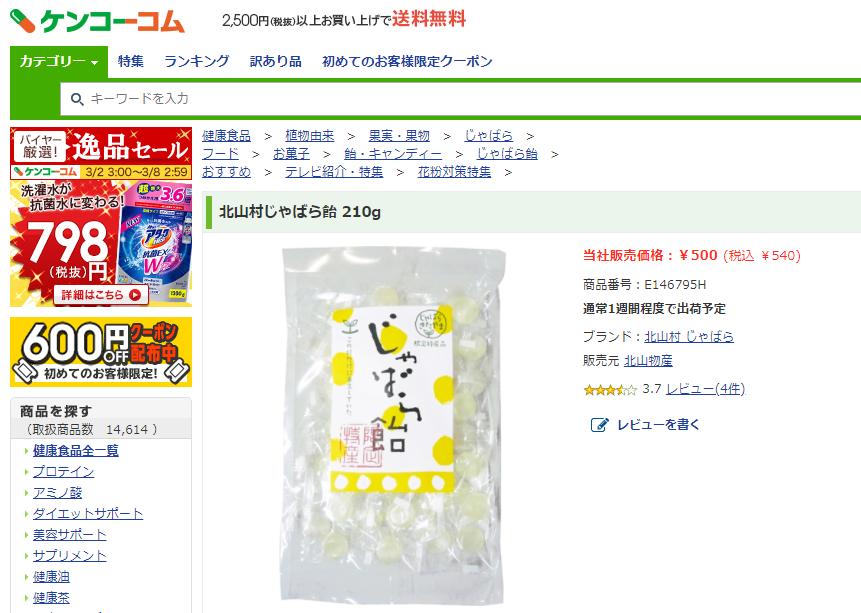Select the 特集 menu item
This screenshot has width=861, height=613.
[131, 62]
